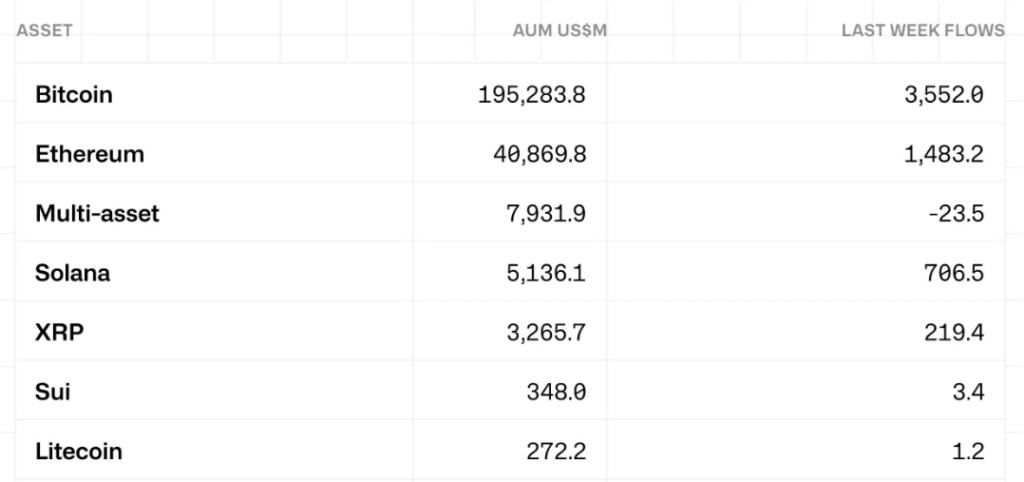This screenshot has width=1024, height=482.
Task: Select the XRP asset name
Action: [x=59, y=332]
